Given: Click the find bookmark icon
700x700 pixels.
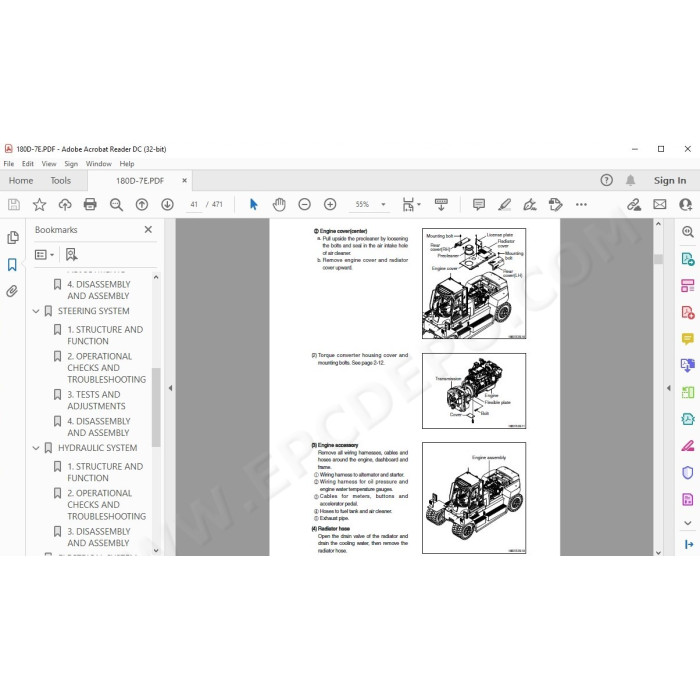Looking at the screenshot, I should click(71, 254).
